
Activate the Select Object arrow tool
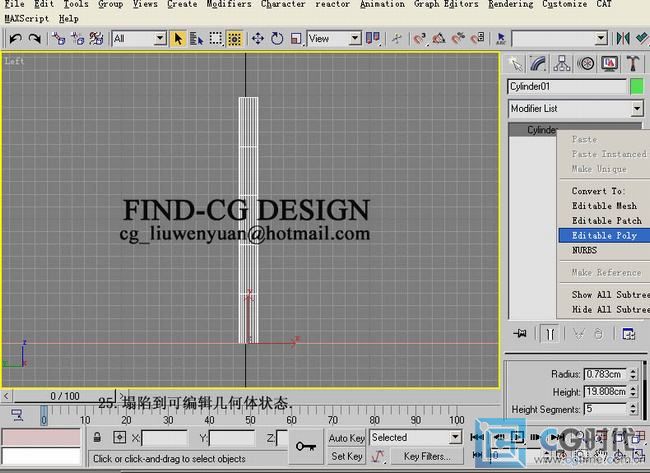click(x=178, y=39)
